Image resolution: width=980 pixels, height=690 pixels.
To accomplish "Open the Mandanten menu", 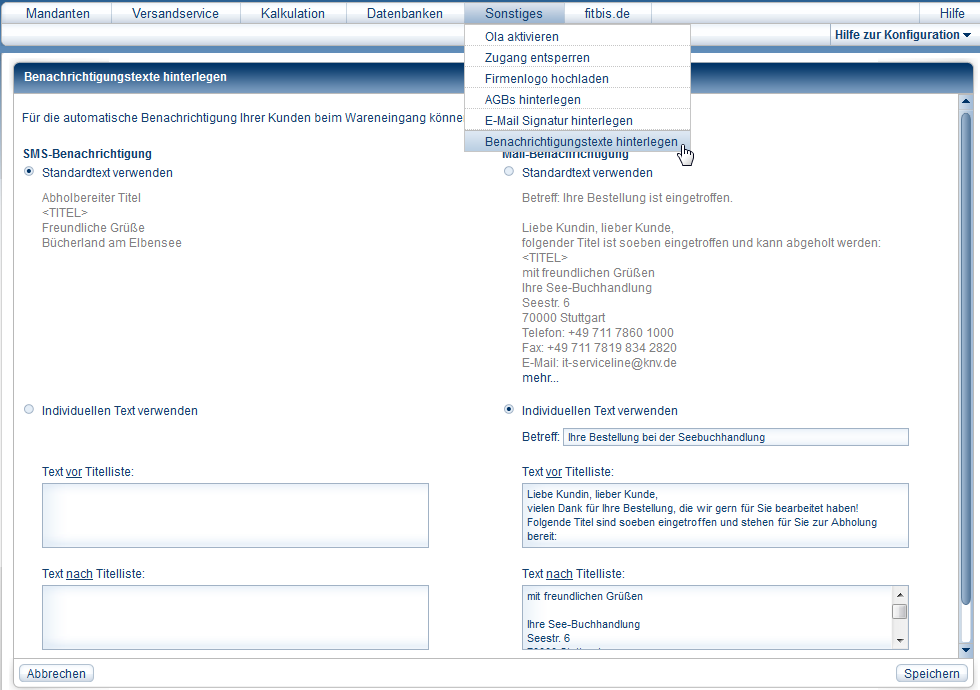I will [x=57, y=13].
